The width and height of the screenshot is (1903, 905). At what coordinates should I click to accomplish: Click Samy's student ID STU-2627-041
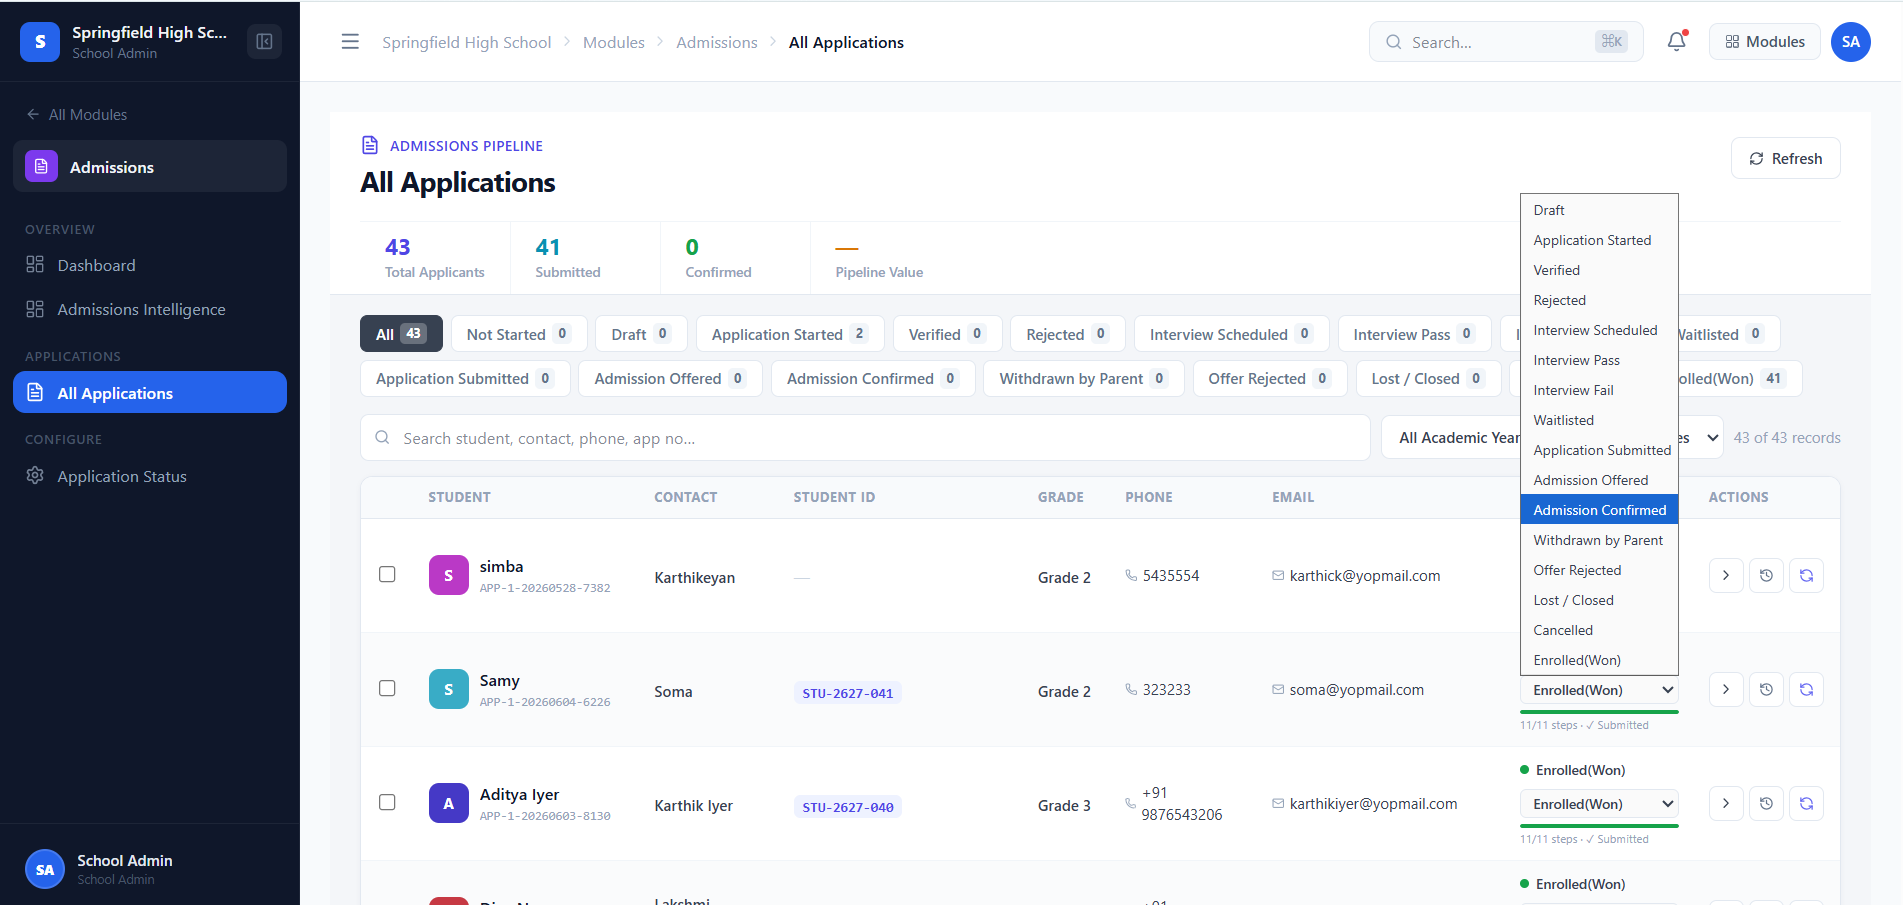(x=847, y=693)
